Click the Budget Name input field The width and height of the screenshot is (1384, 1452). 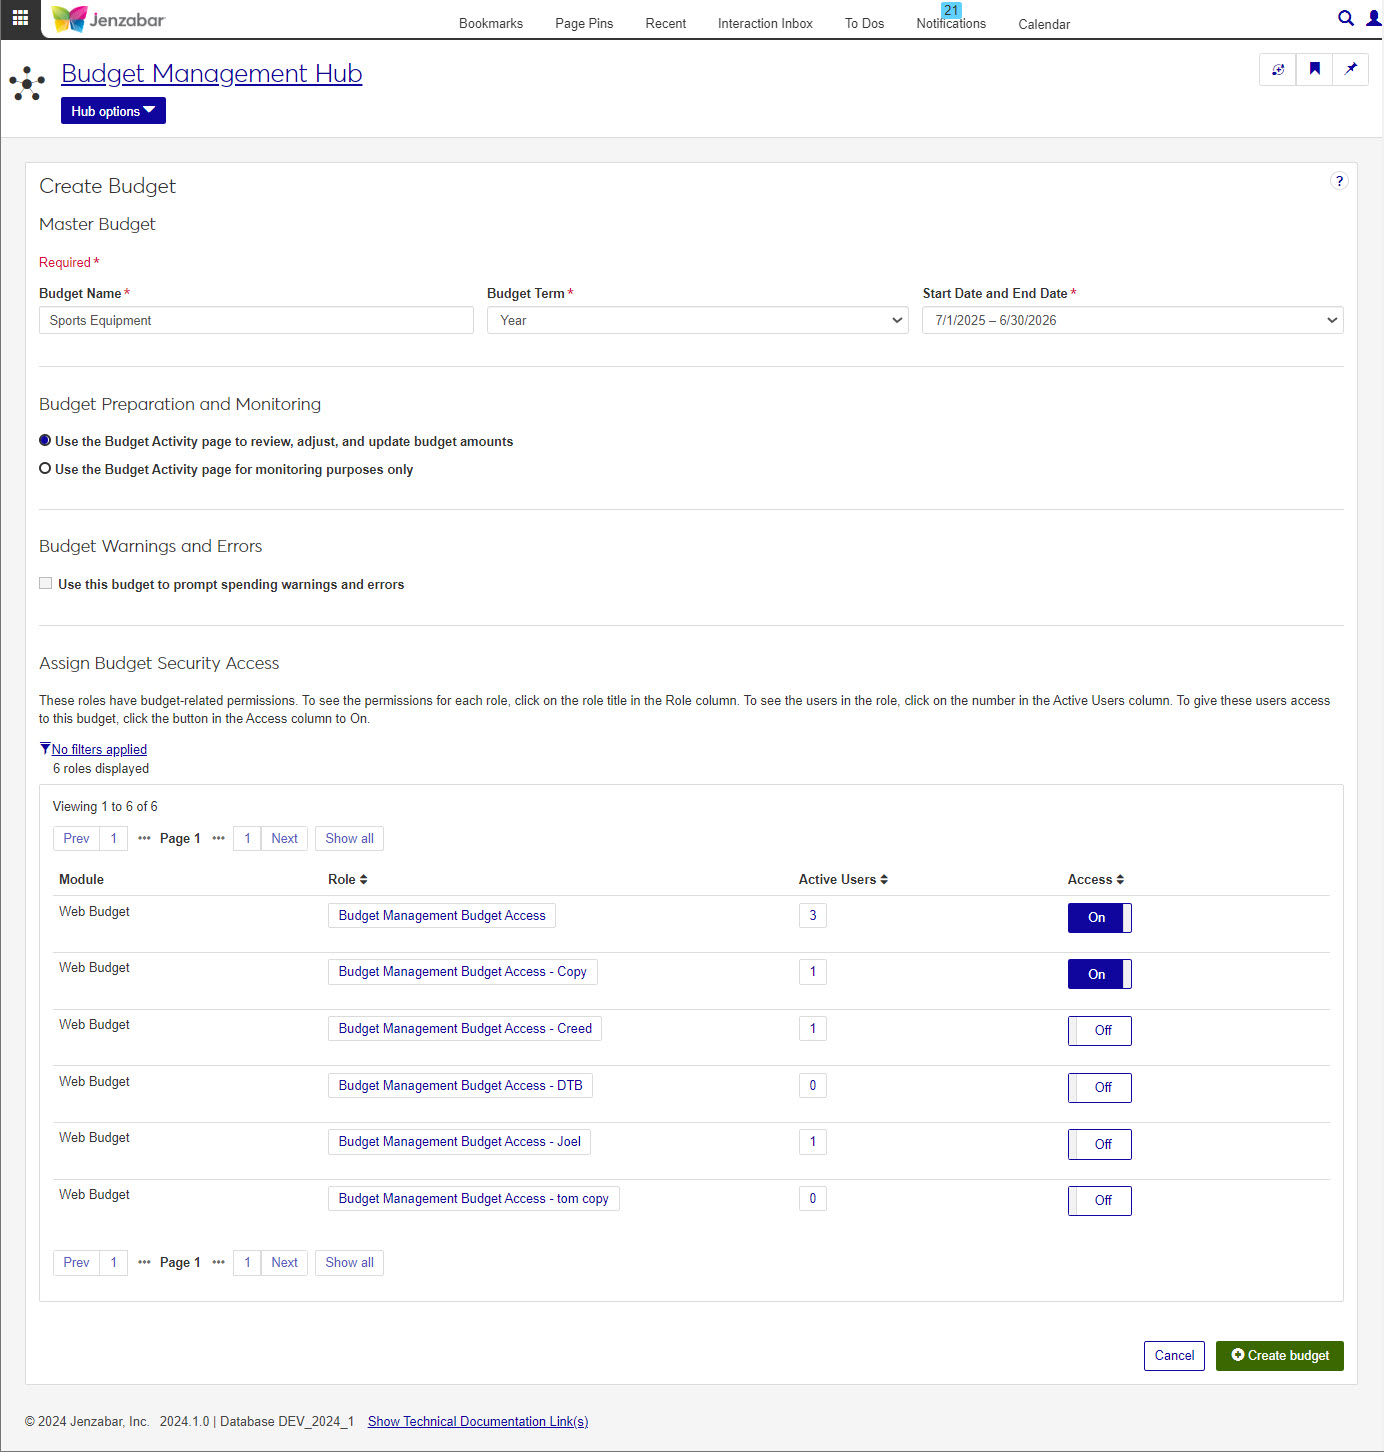click(x=256, y=320)
